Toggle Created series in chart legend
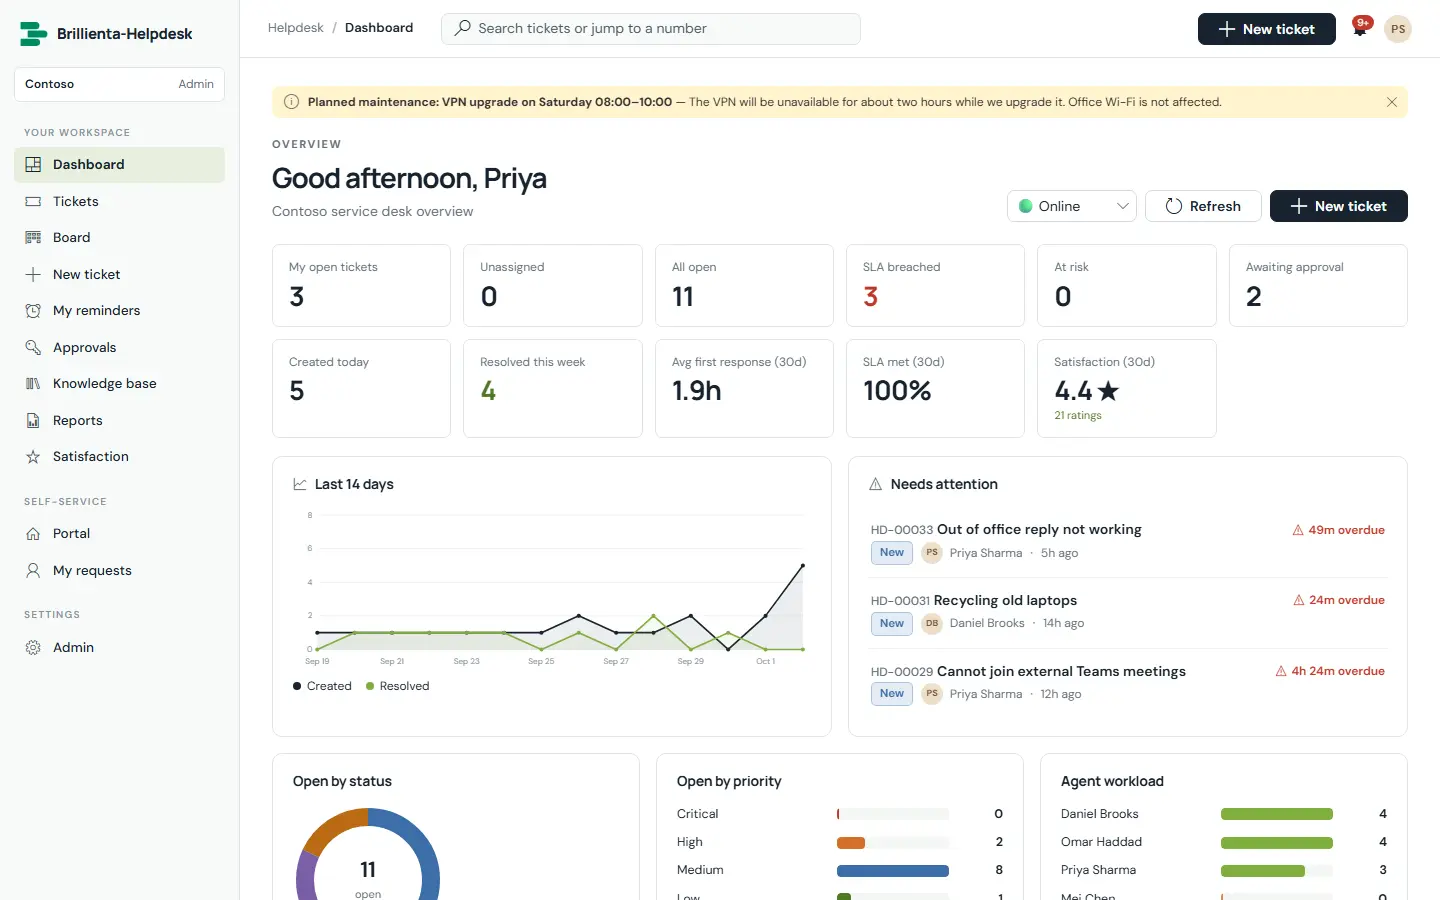Viewport: 1440px width, 900px height. (x=322, y=686)
